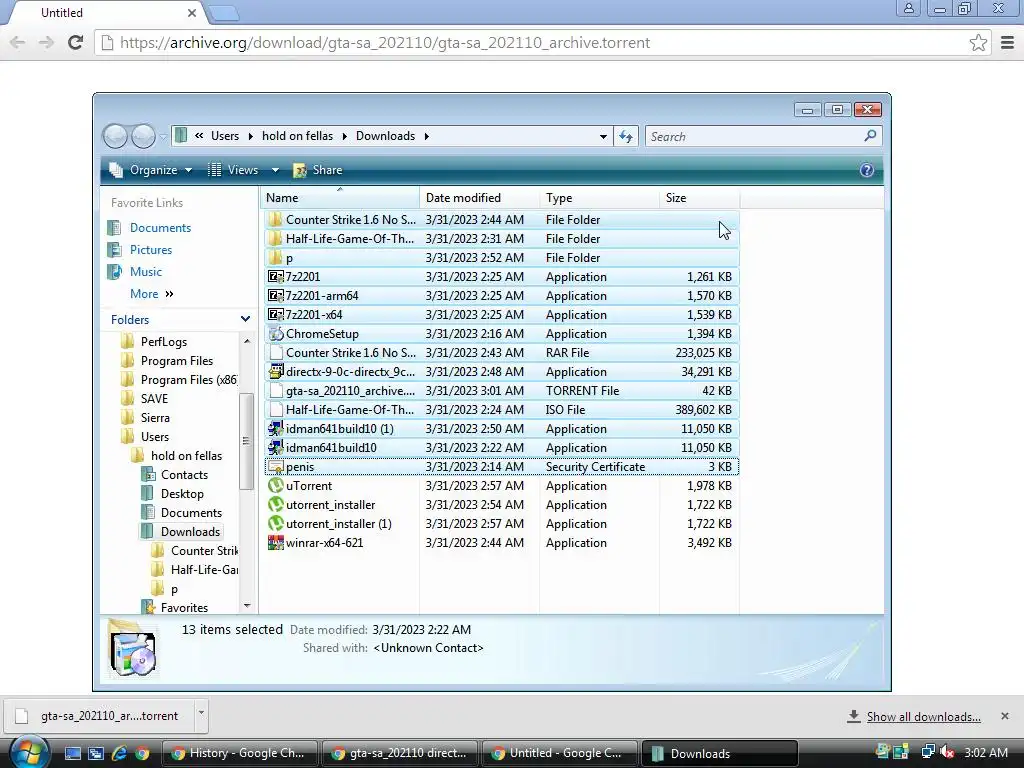
Task: Click the Chrome user profile icon
Action: (908, 8)
